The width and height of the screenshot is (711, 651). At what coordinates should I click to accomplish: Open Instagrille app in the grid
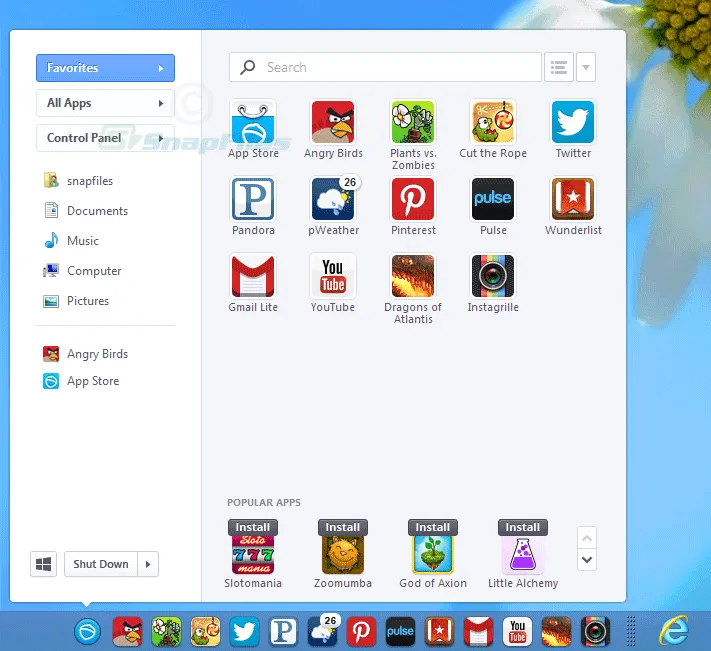click(x=493, y=276)
